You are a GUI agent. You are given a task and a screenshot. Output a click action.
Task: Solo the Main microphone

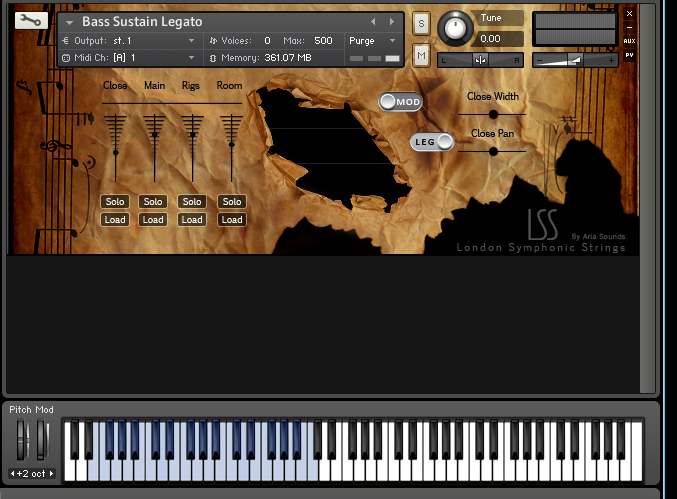coord(153,202)
